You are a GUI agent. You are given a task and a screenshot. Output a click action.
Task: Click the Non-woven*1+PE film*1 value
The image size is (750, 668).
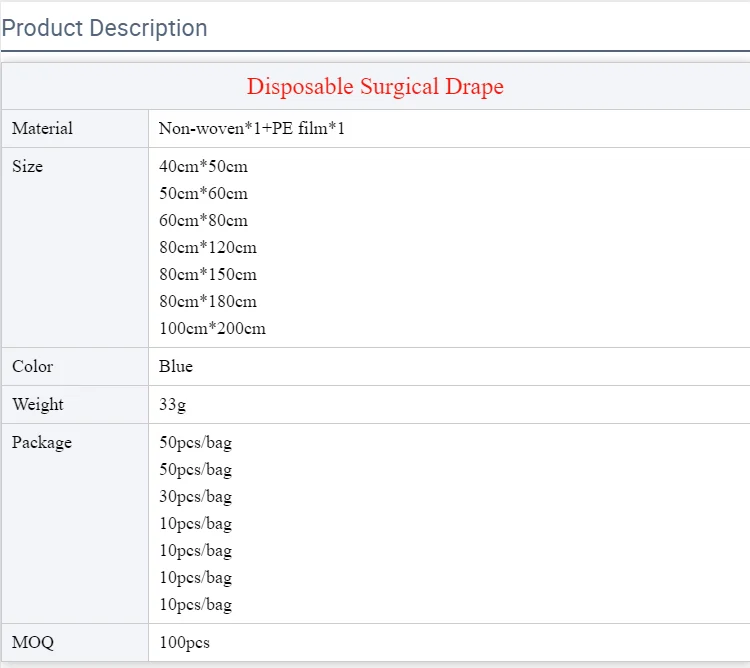(x=252, y=129)
